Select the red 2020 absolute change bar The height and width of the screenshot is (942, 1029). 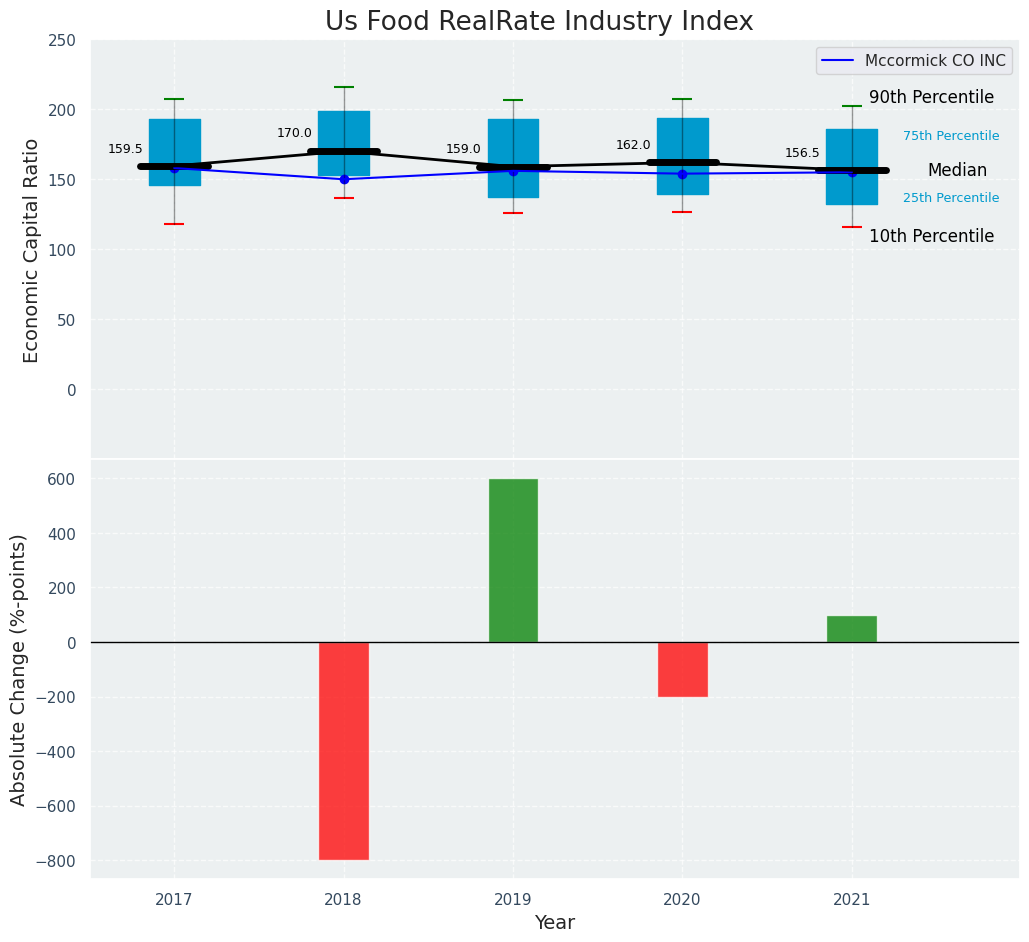pos(682,669)
